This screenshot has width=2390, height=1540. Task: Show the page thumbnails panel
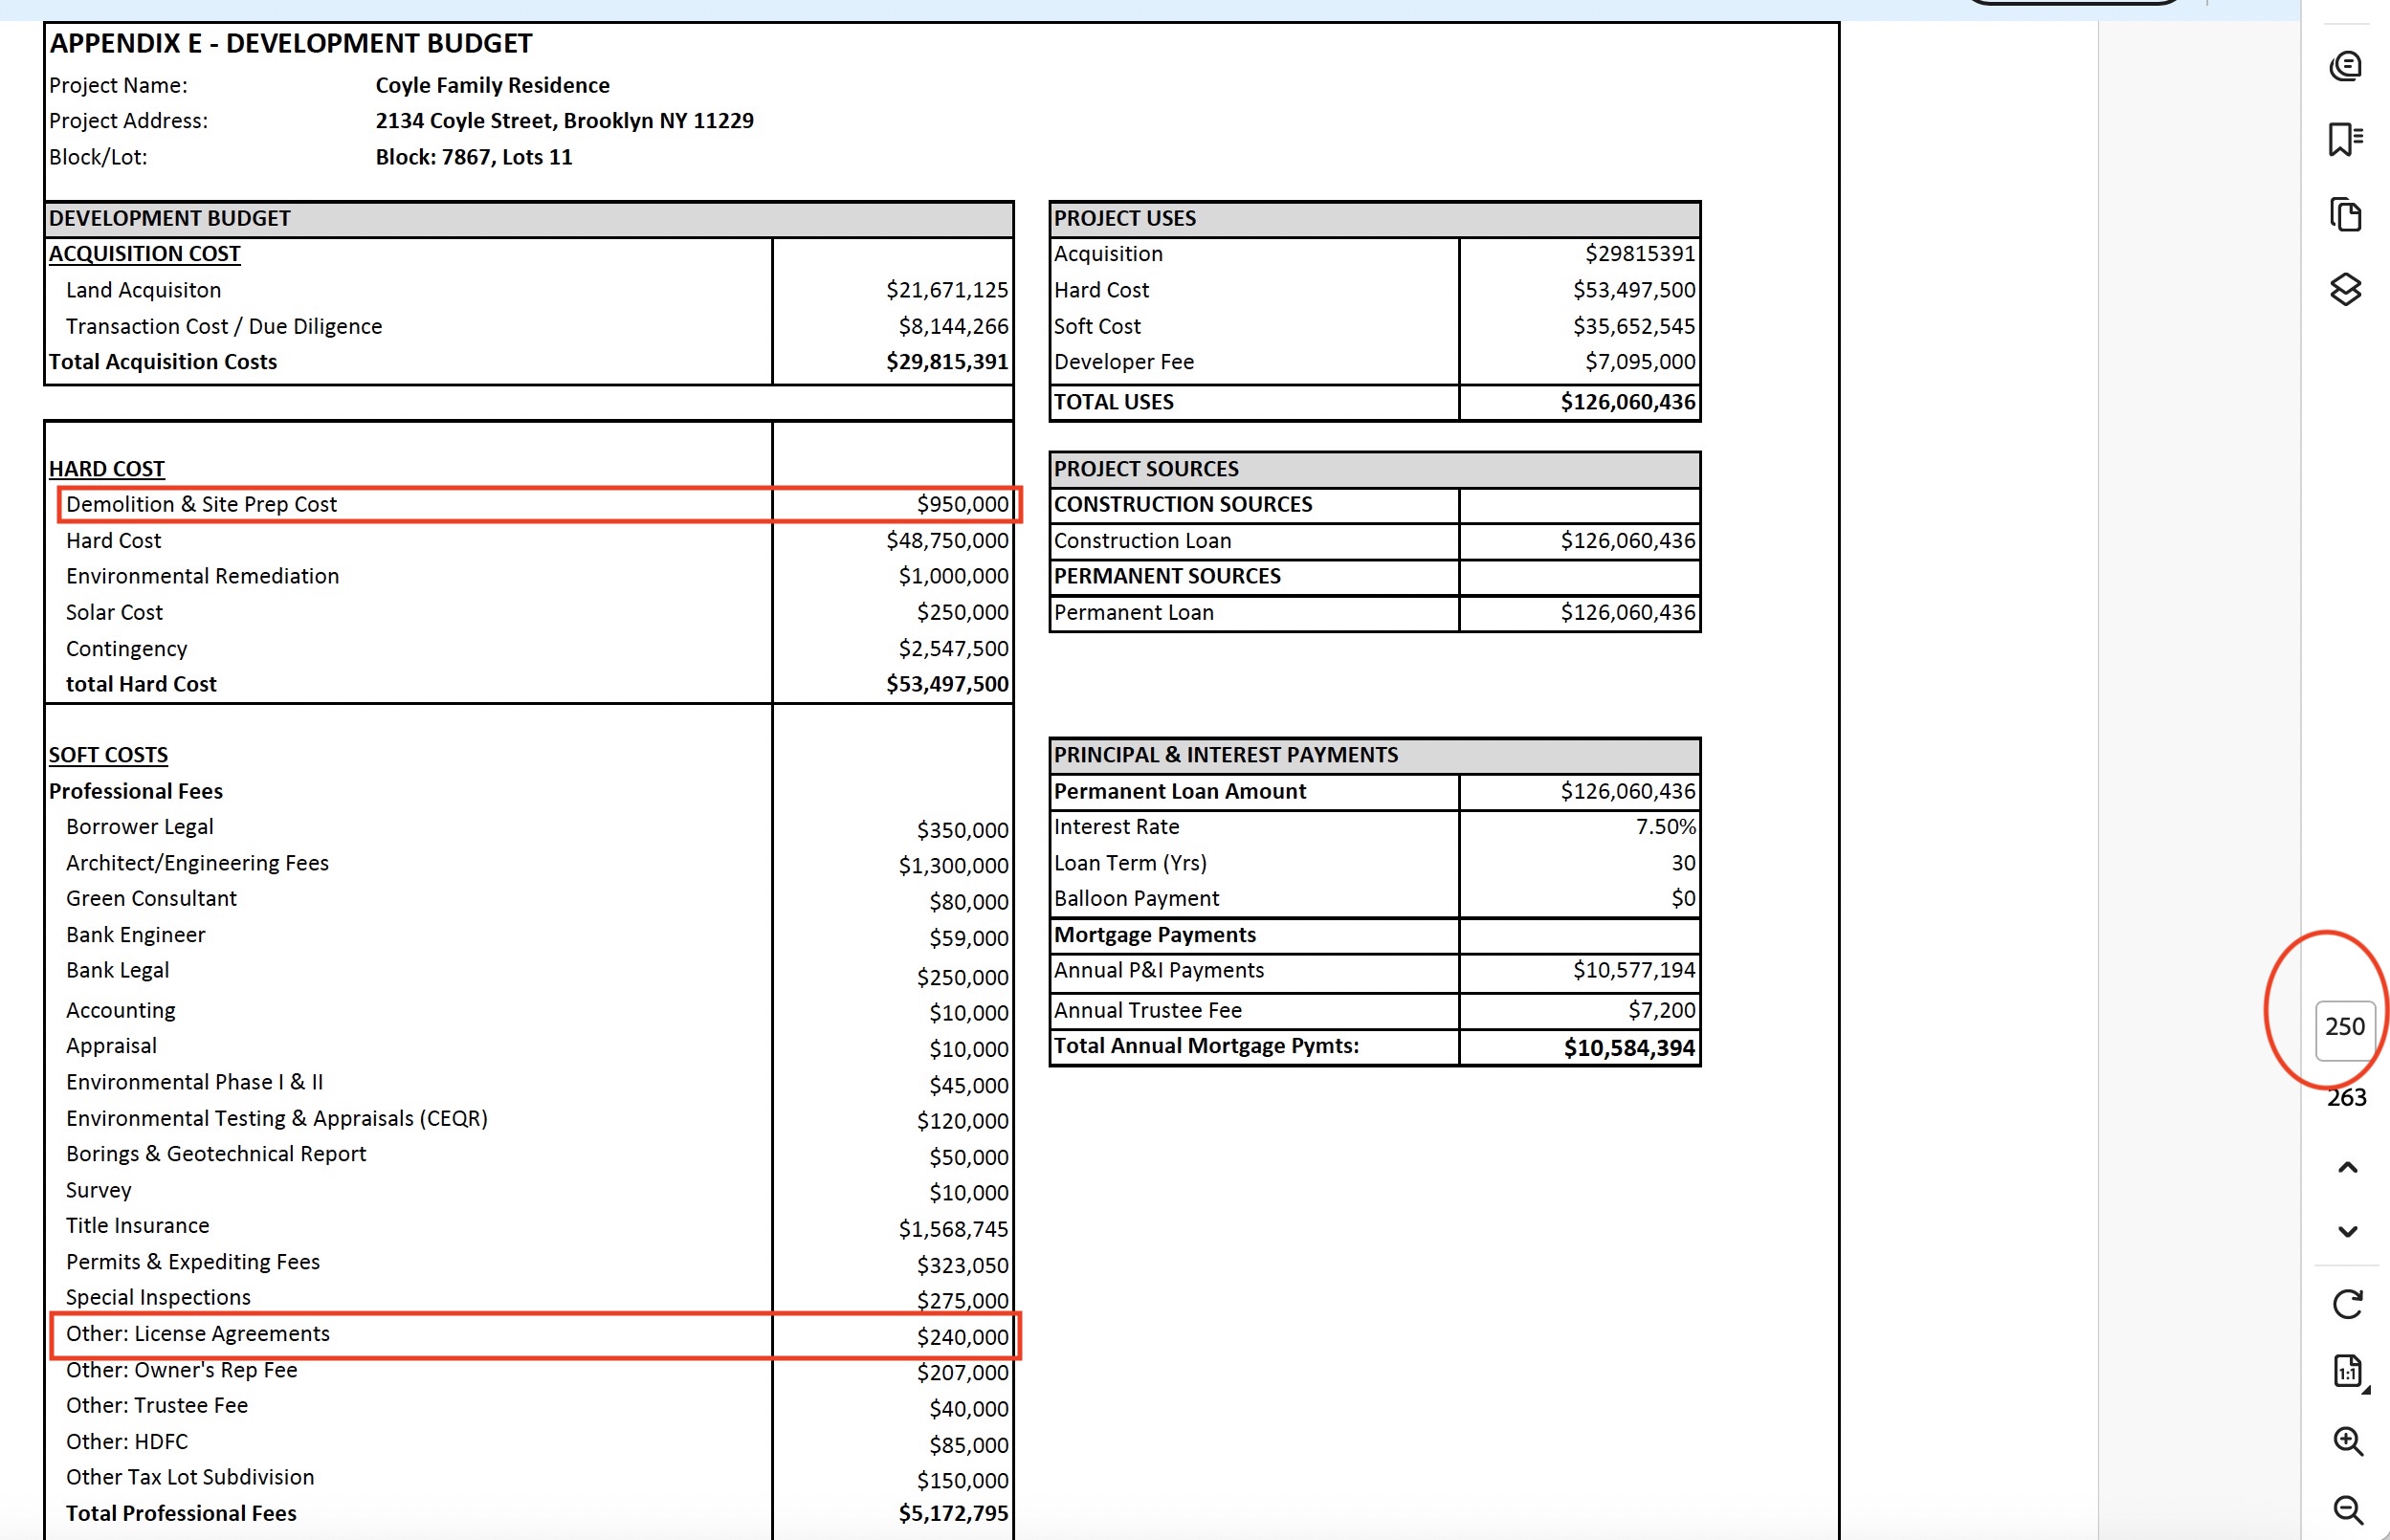pos(2345,215)
